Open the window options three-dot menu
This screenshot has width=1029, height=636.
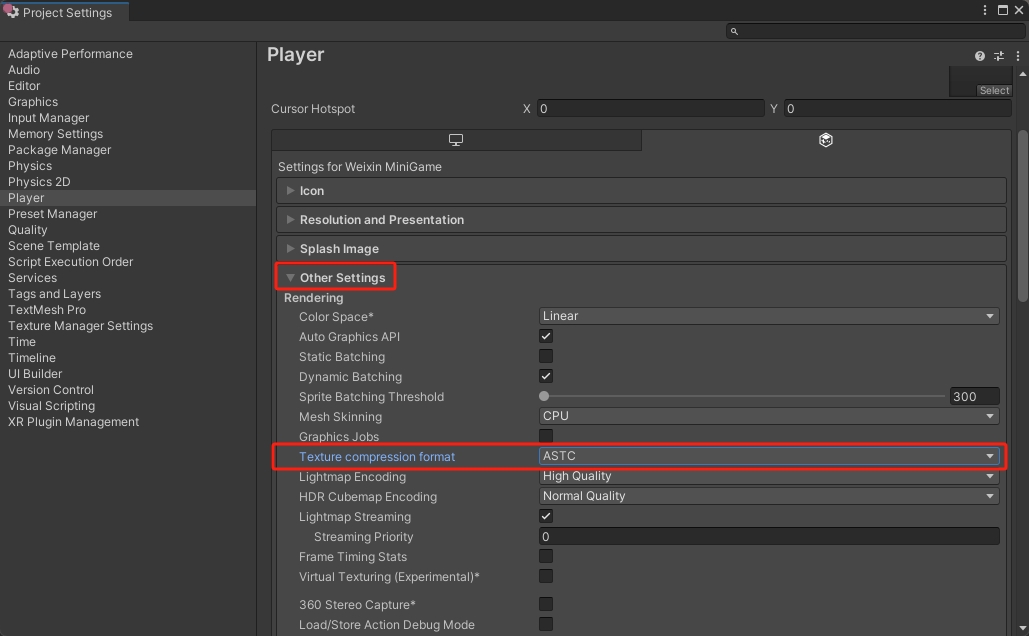pos(986,10)
